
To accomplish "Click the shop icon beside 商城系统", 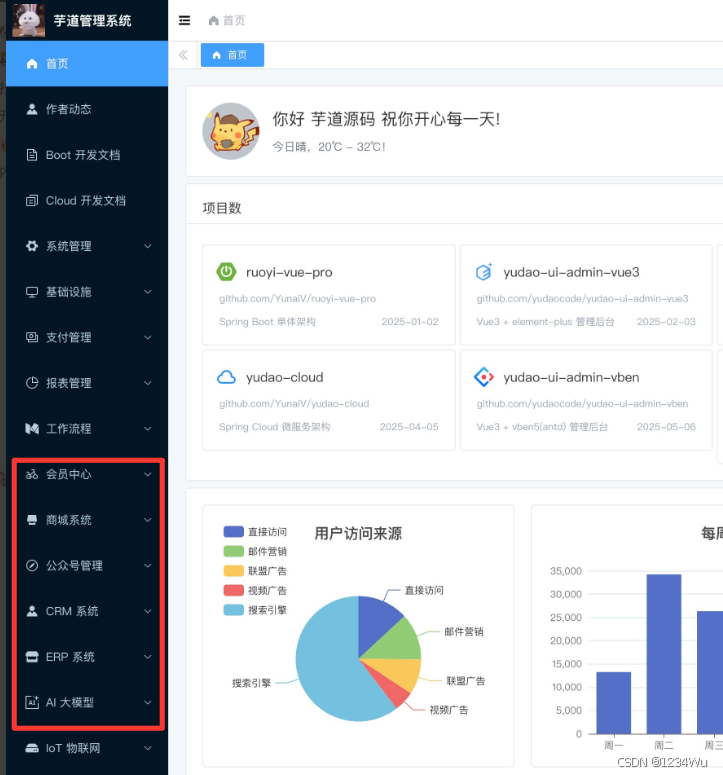I will point(32,520).
